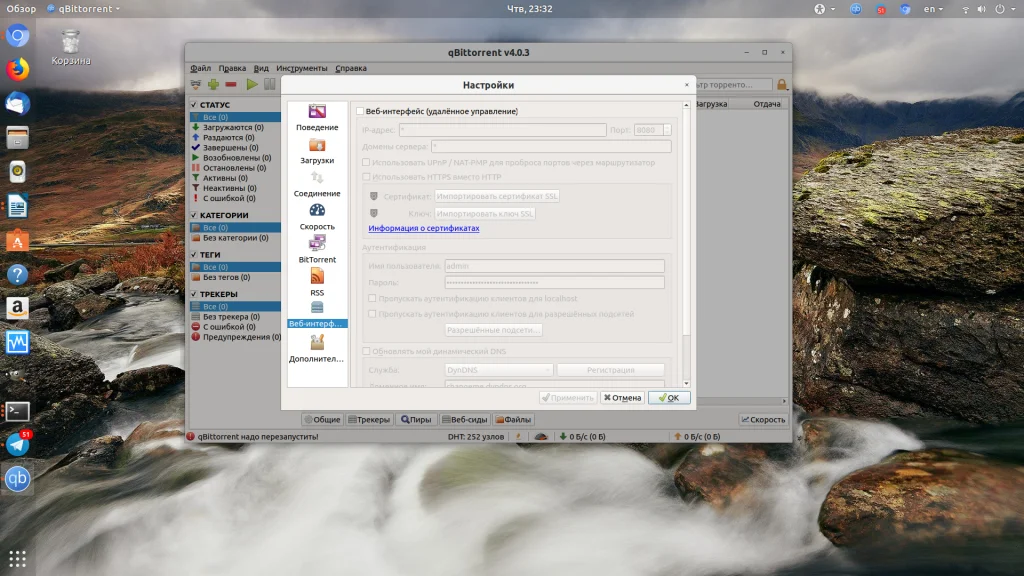The height and width of the screenshot is (576, 1024).
Task: Open the DynDNS service dropdown
Action: [x=499, y=370]
